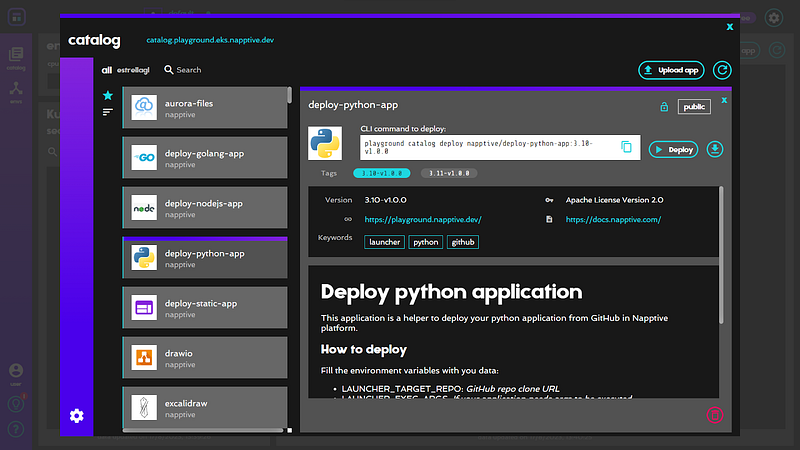Toggle the public visibility badge

click(694, 106)
